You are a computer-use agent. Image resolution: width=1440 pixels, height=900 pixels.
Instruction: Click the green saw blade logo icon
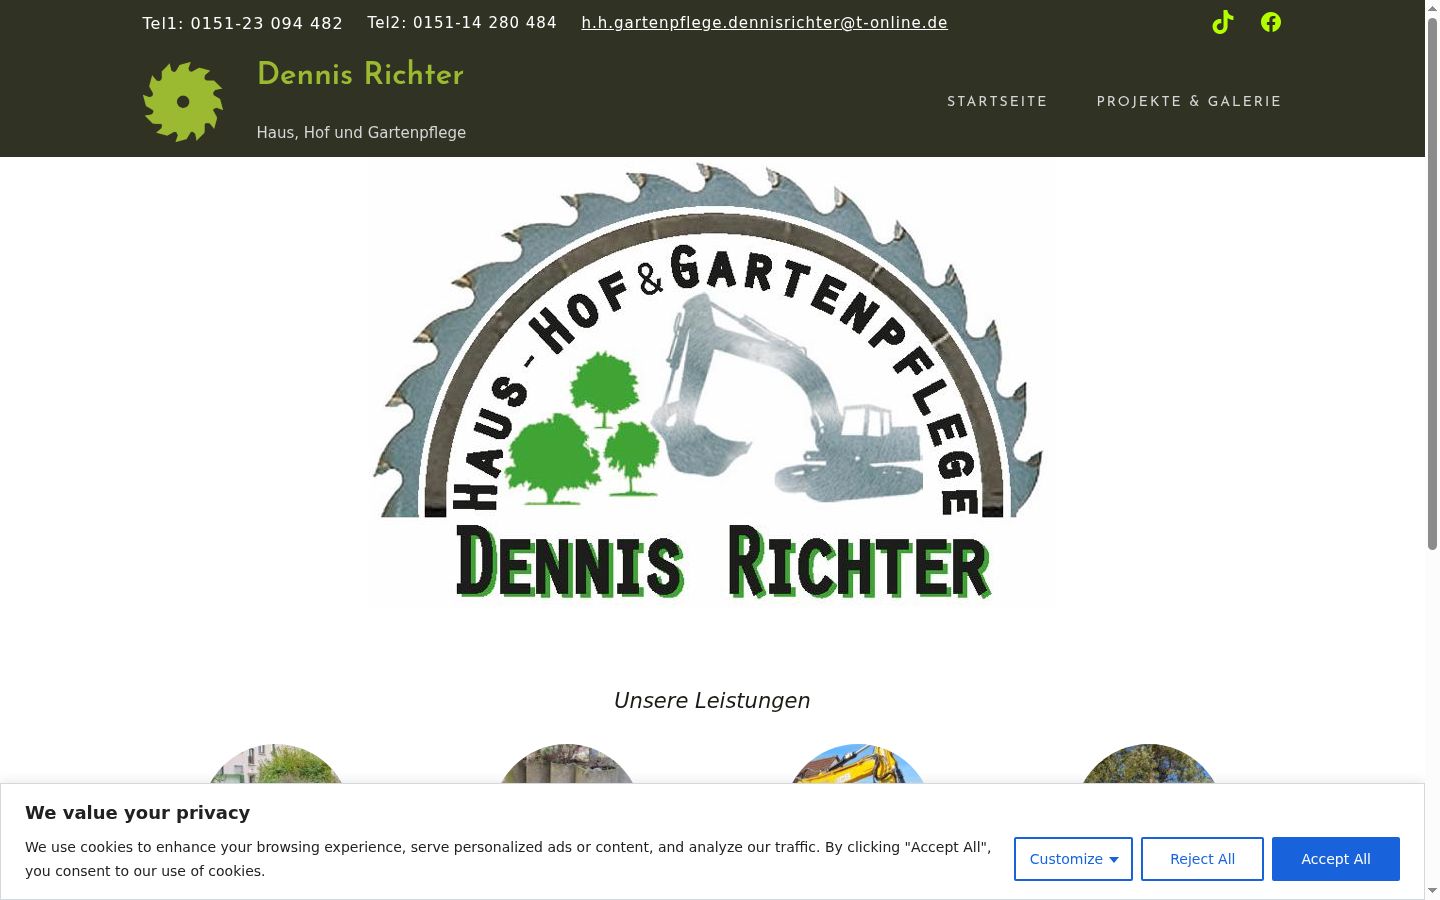pyautogui.click(x=183, y=102)
